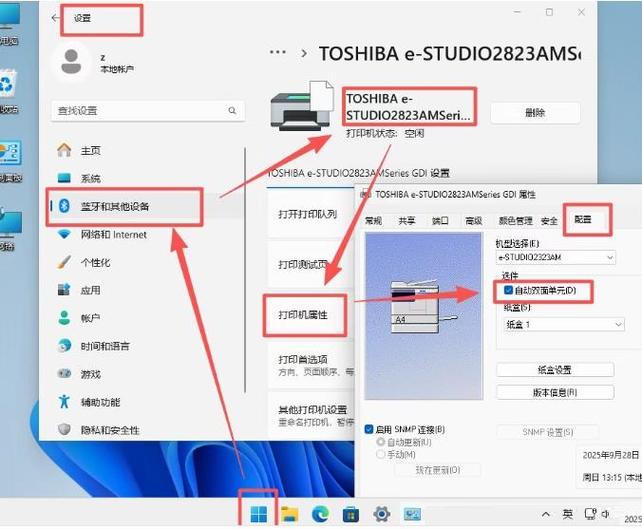Switch to the 端口 tab
Image resolution: width=642 pixels, height=529 pixels.
coord(440,221)
